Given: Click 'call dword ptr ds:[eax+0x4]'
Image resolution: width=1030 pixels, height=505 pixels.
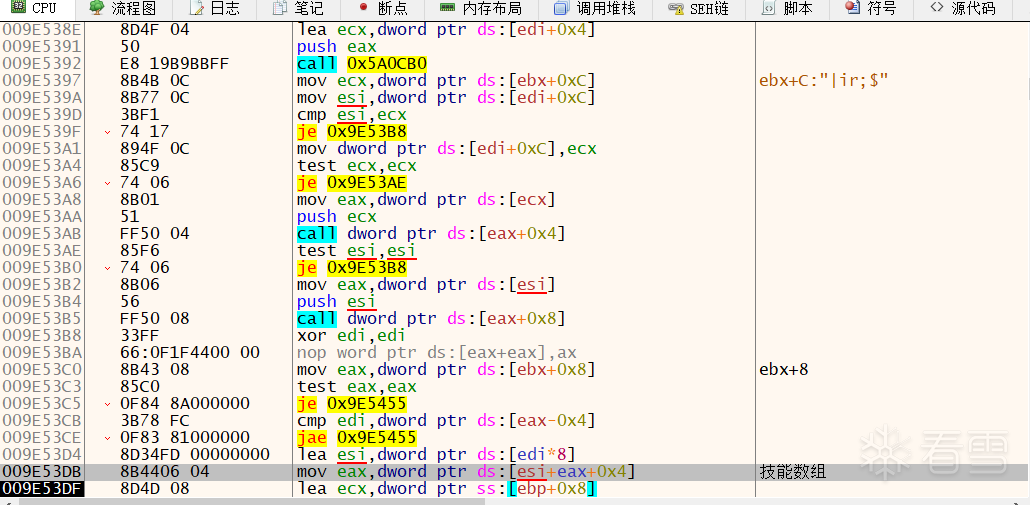Looking at the screenshot, I should (x=430, y=233).
